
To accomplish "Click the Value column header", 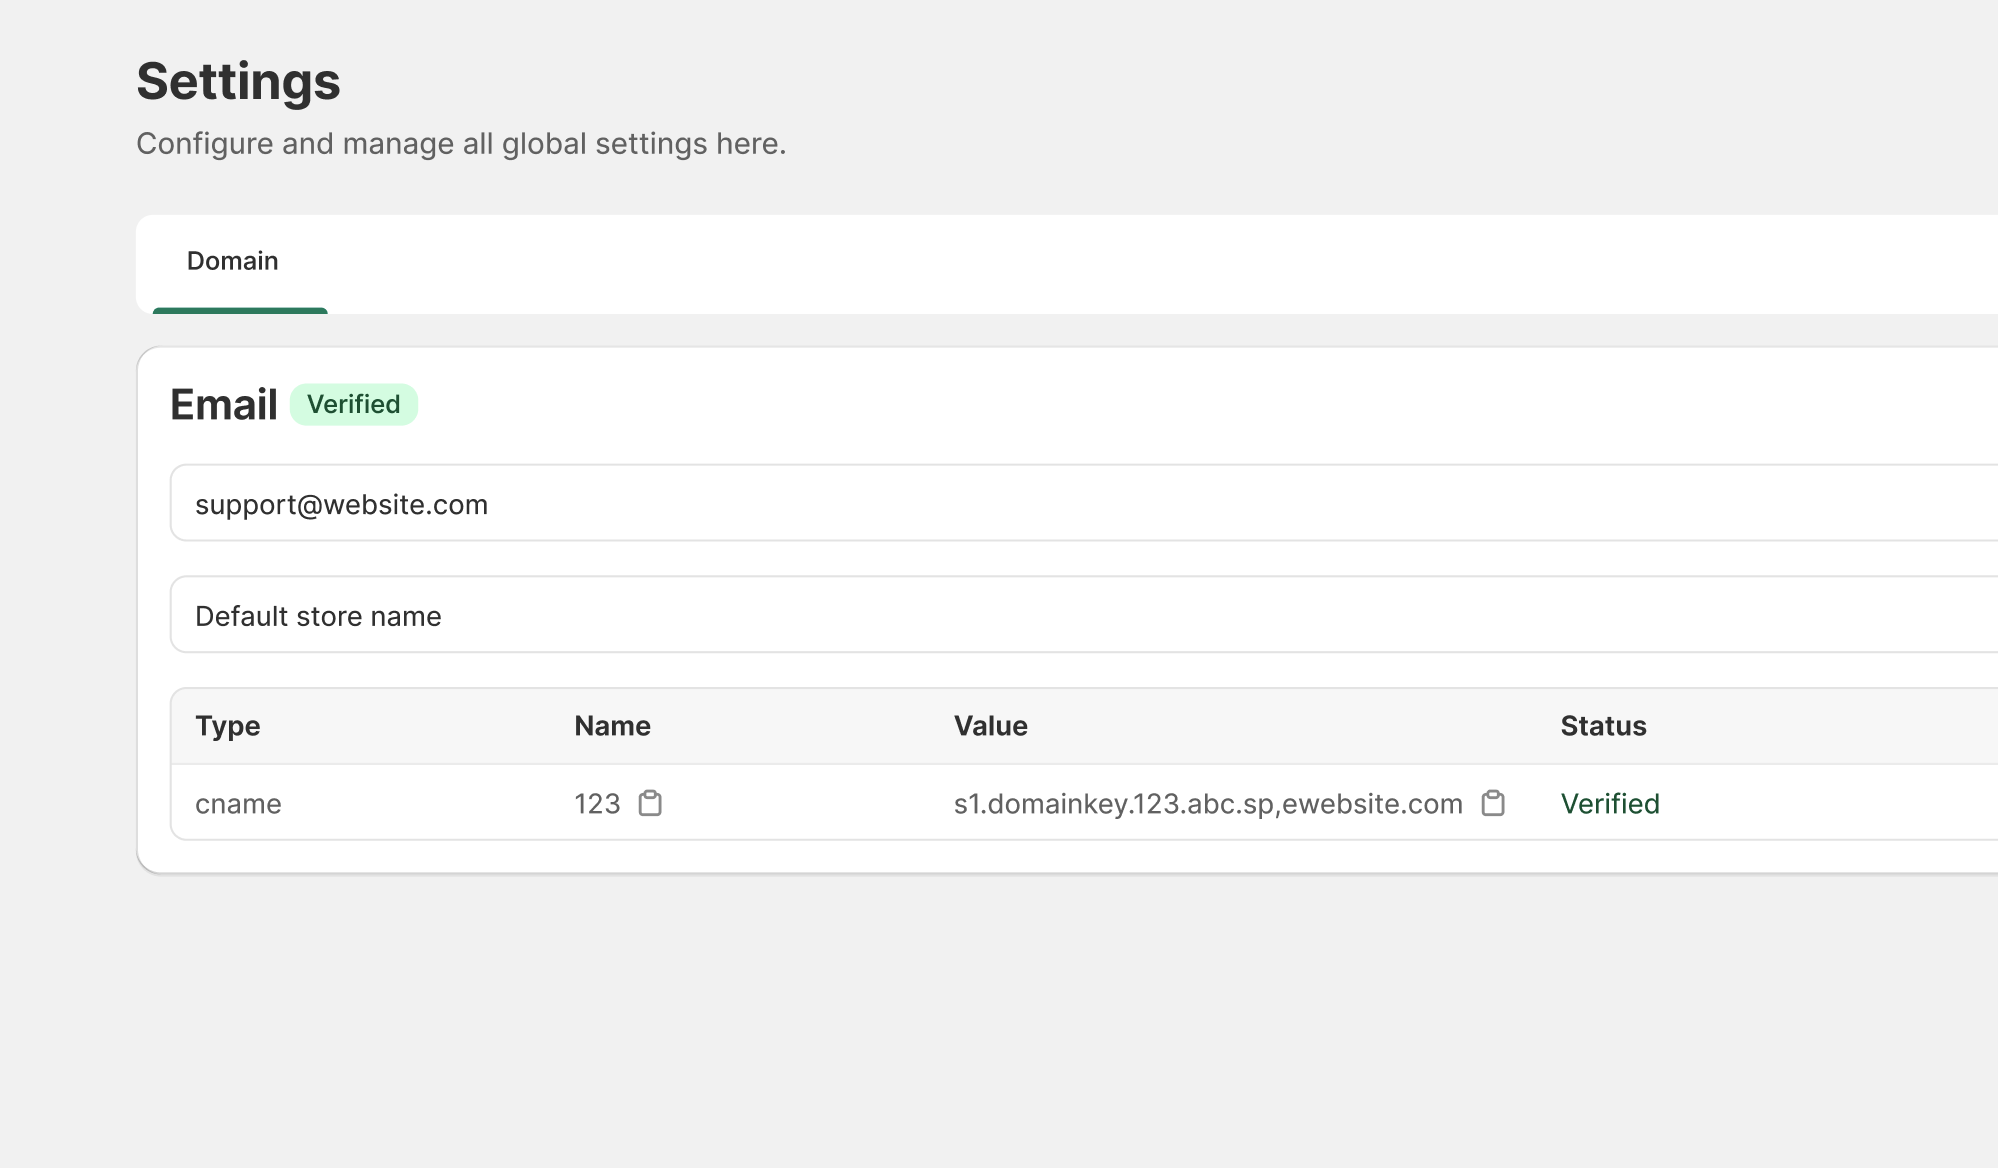I will tap(990, 726).
